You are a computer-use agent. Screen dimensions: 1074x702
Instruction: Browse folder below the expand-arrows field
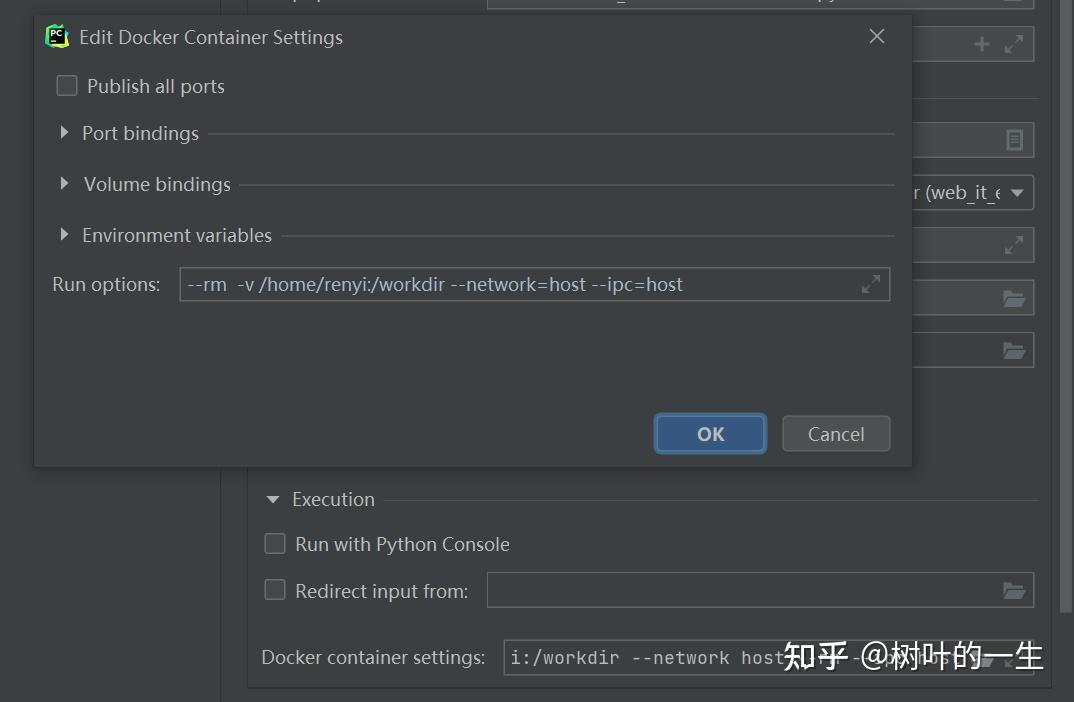pyautogui.click(x=1014, y=298)
